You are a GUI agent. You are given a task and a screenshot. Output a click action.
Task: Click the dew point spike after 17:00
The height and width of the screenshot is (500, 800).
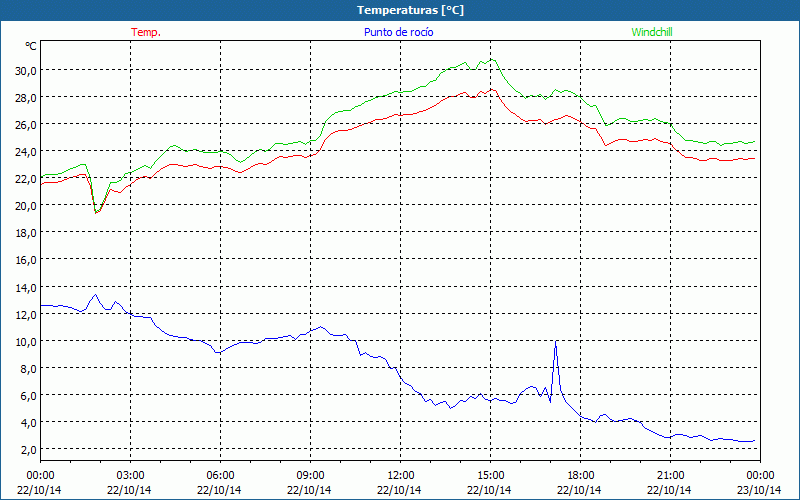556,342
